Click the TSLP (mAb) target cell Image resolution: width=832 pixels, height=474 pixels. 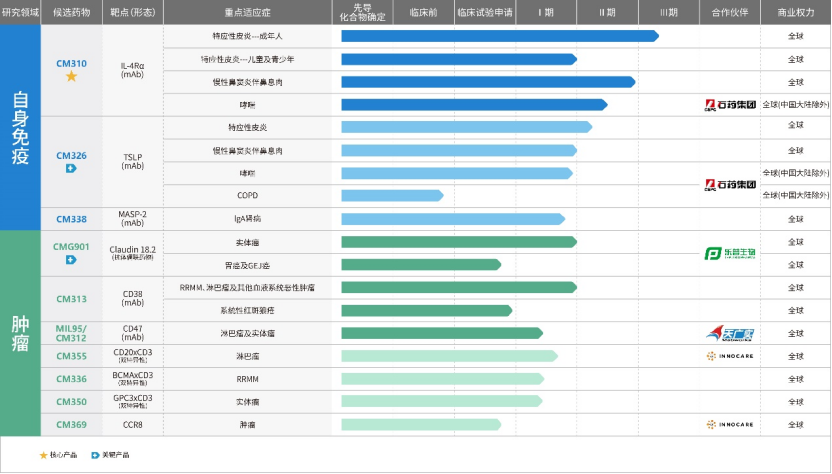pos(133,161)
